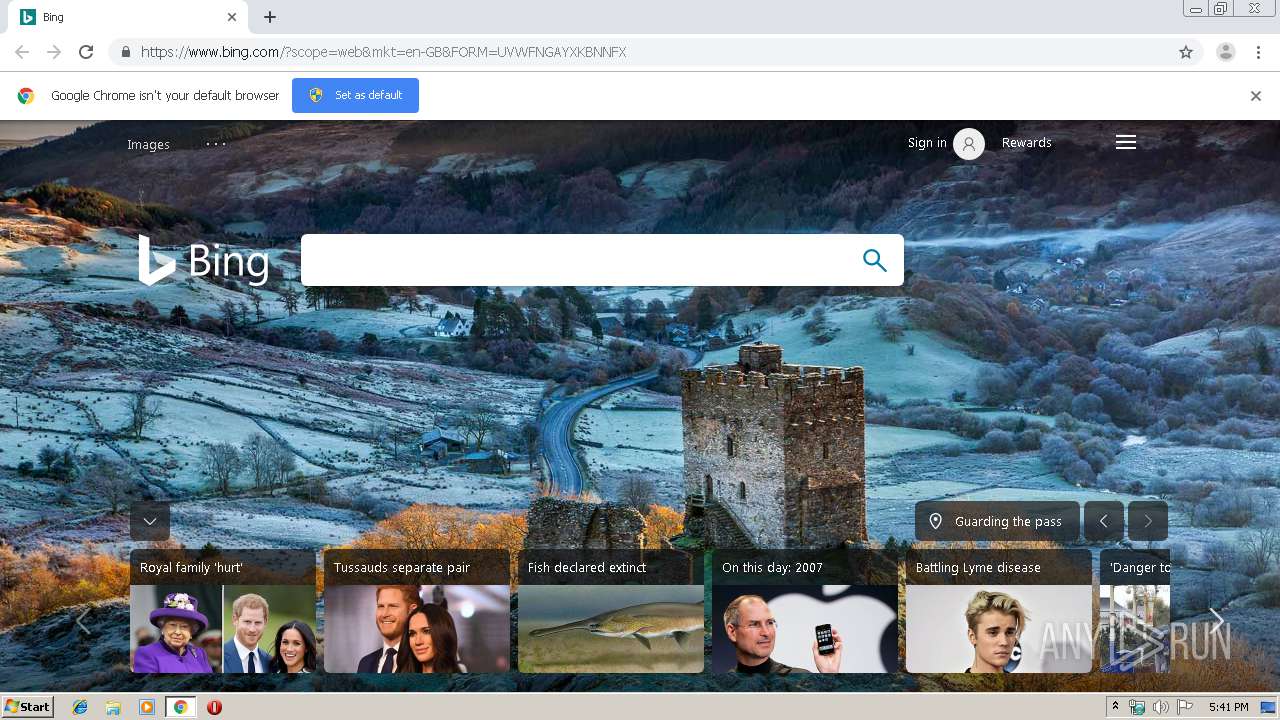Click Sign in on Bing

927,143
